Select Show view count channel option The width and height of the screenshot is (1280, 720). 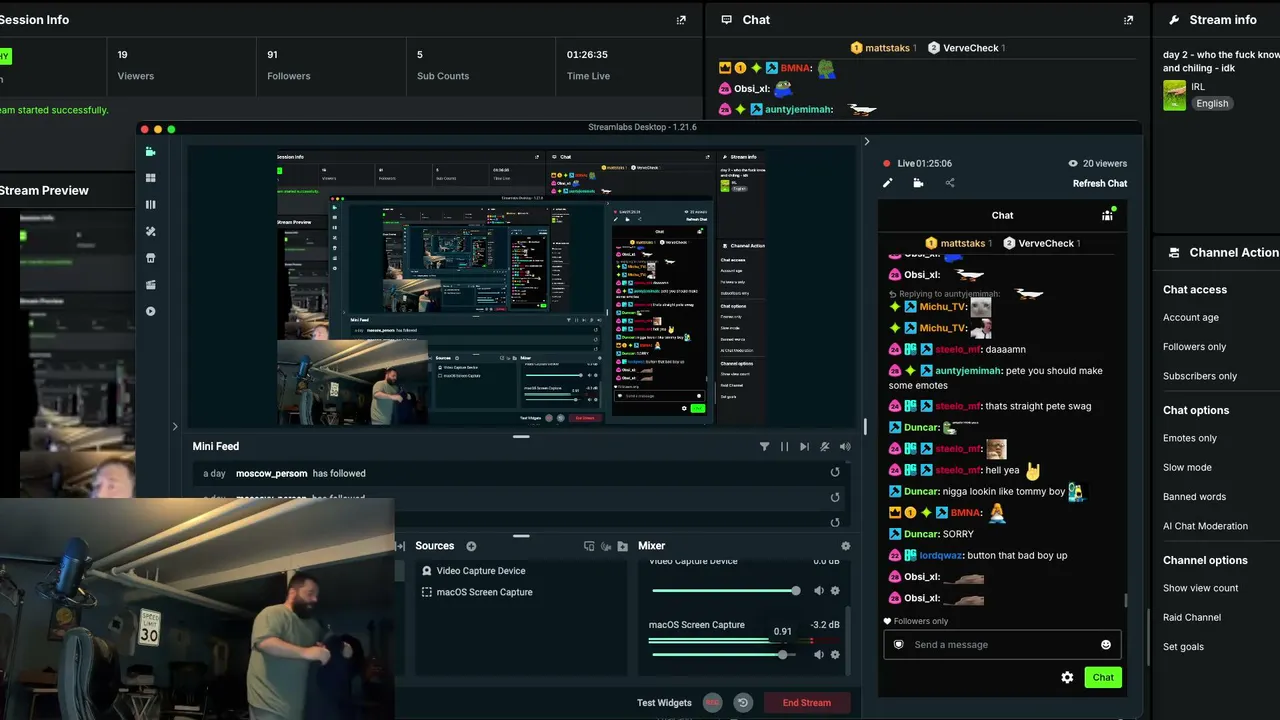tap(1201, 588)
